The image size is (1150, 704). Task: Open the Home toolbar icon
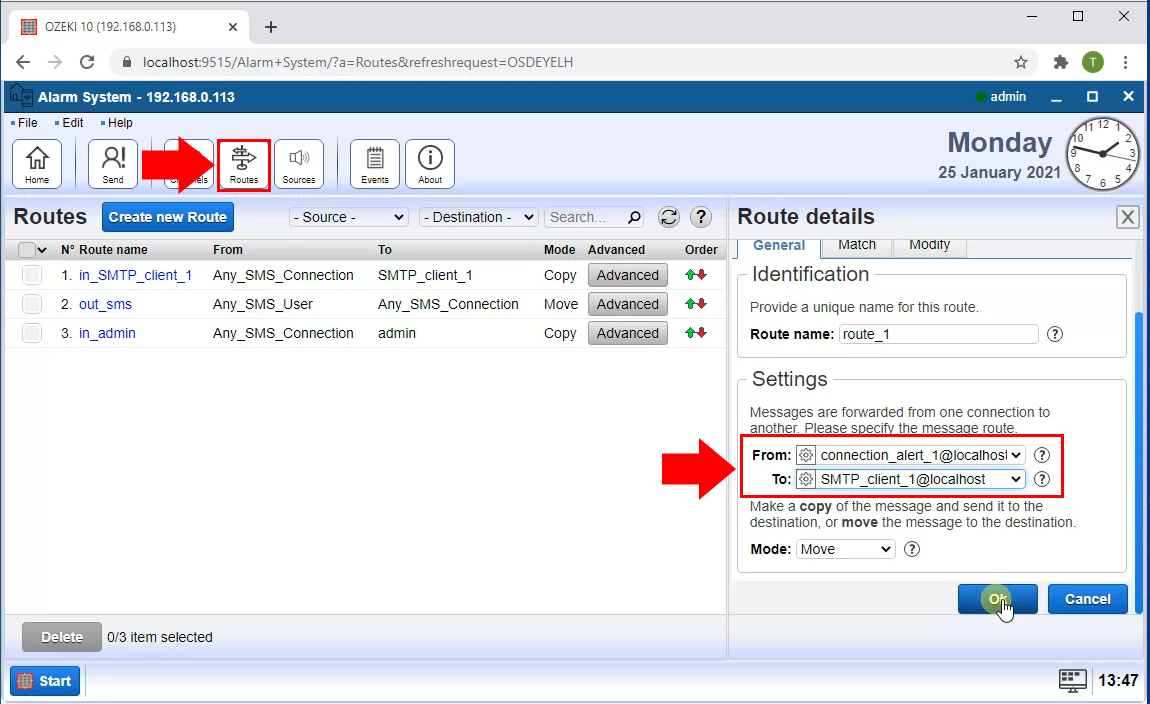click(x=37, y=164)
